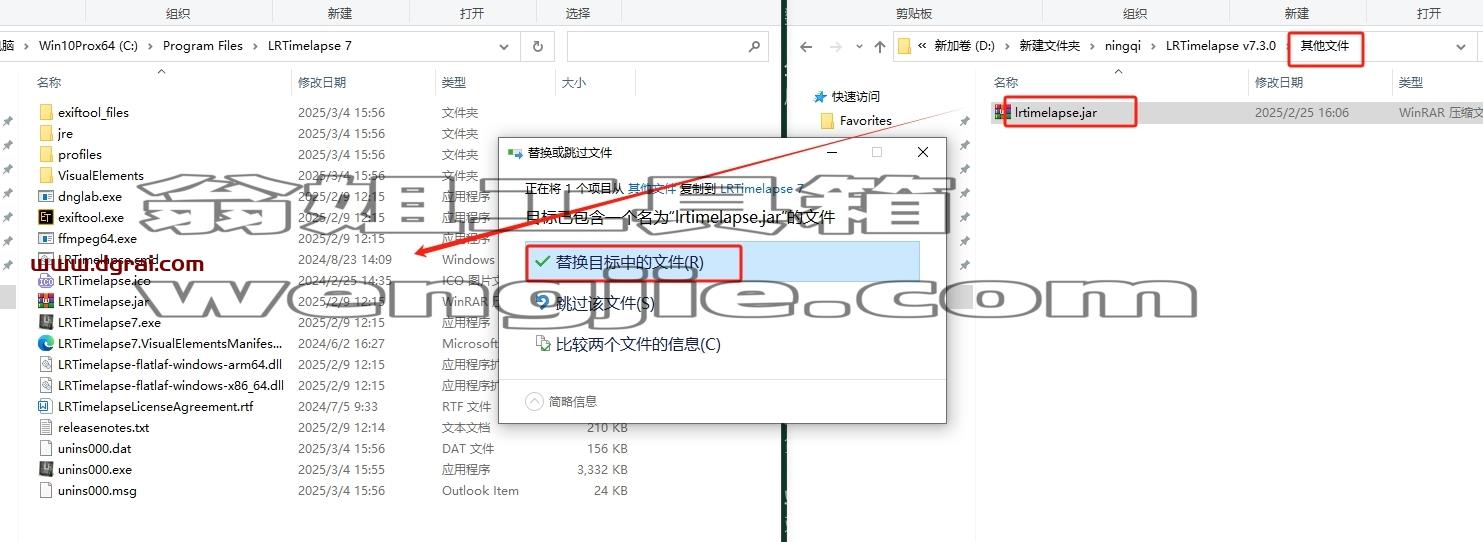This screenshot has height=542, width=1483.
Task: Click the exiftool_files folder icon
Action: pos(45,112)
